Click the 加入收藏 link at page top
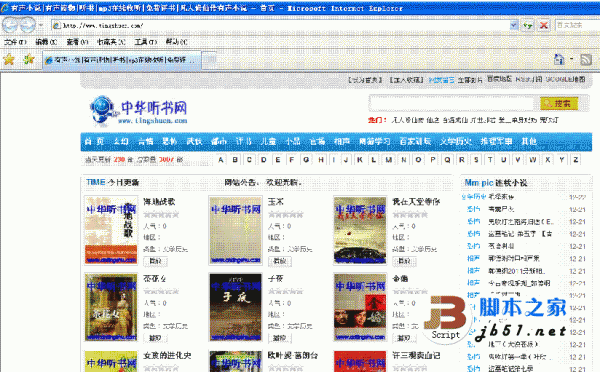This screenshot has height=372, width=600. tap(406, 80)
